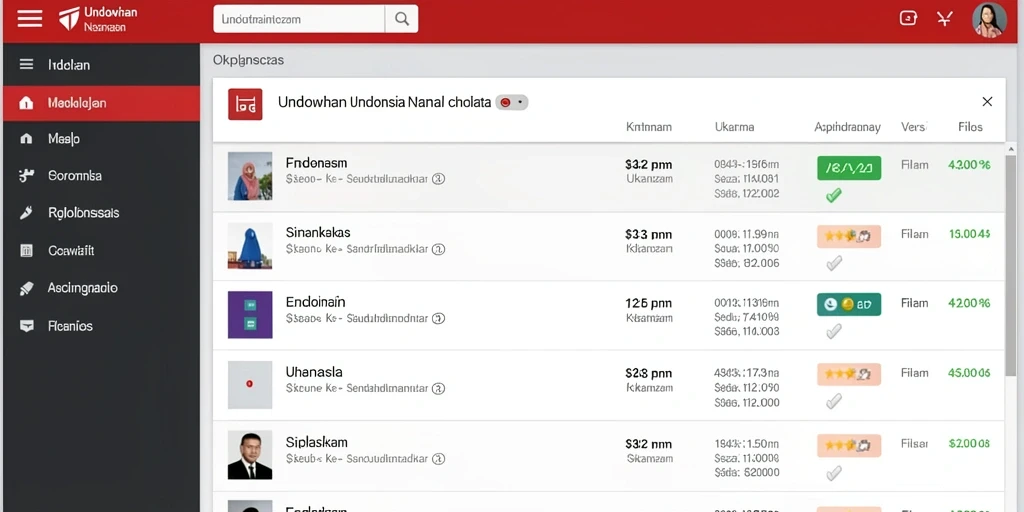
Task: Toggle the red switch beside panel title
Action: tap(511, 103)
